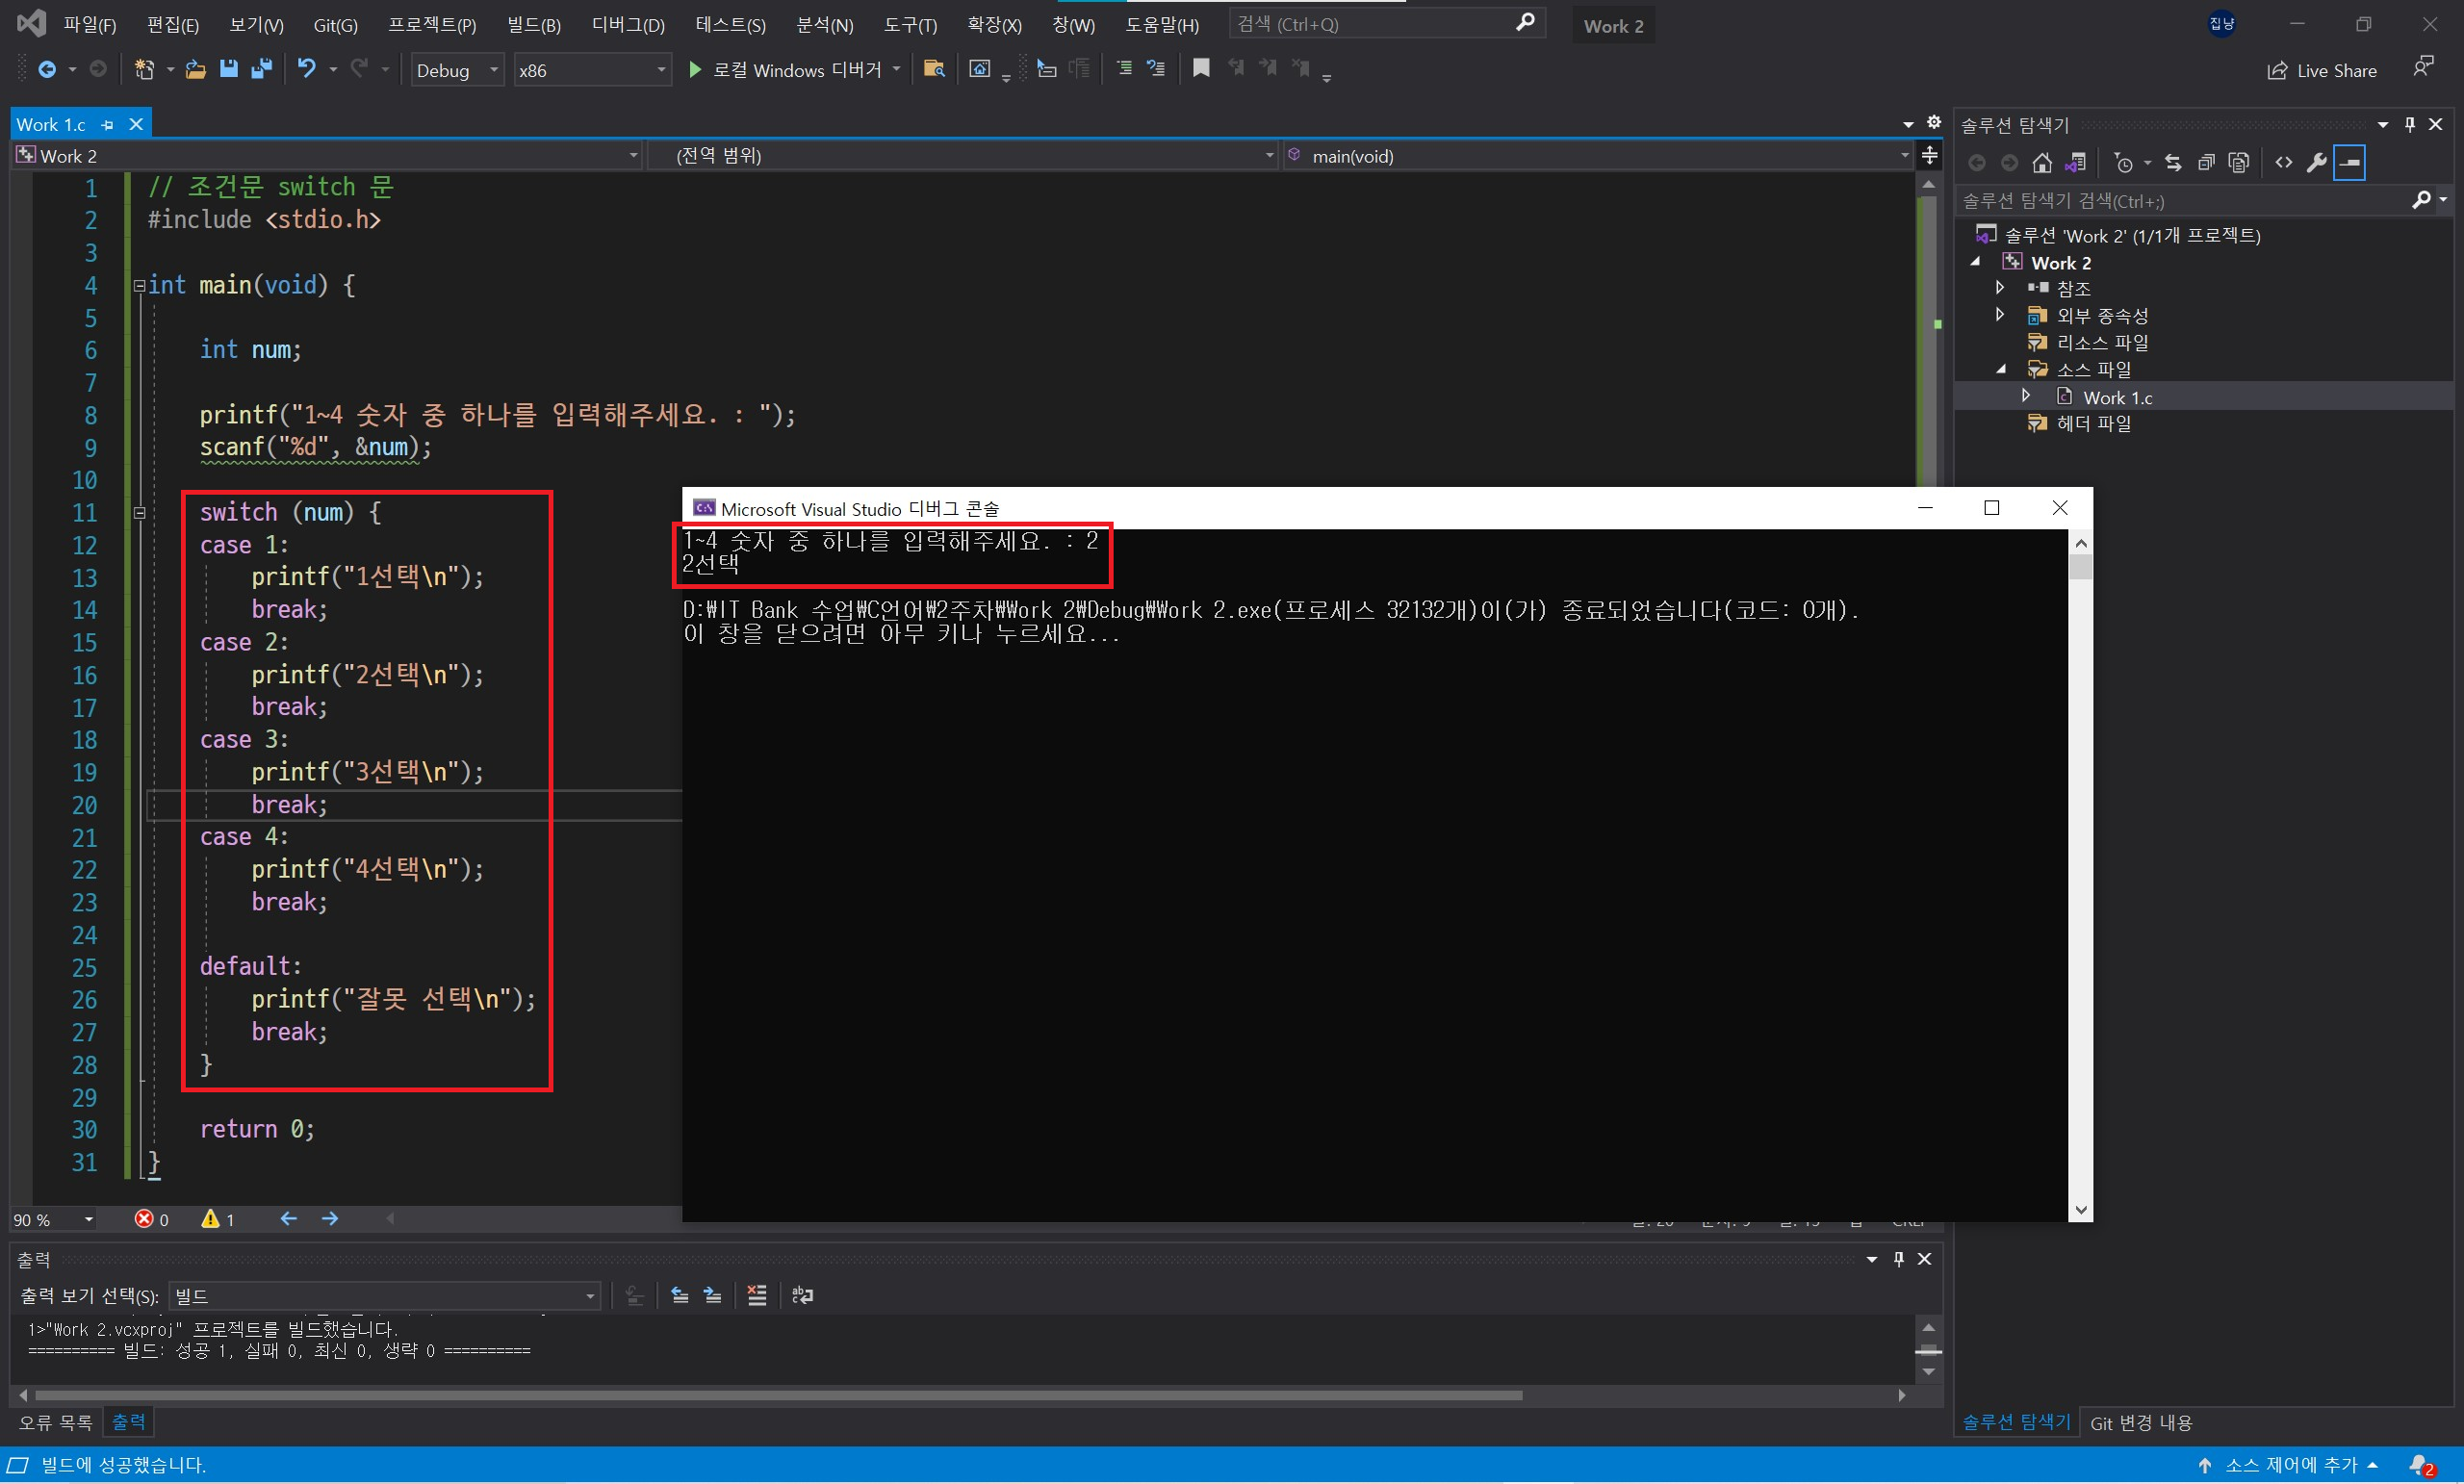Open the x86 platform dropdown

click(x=592, y=70)
